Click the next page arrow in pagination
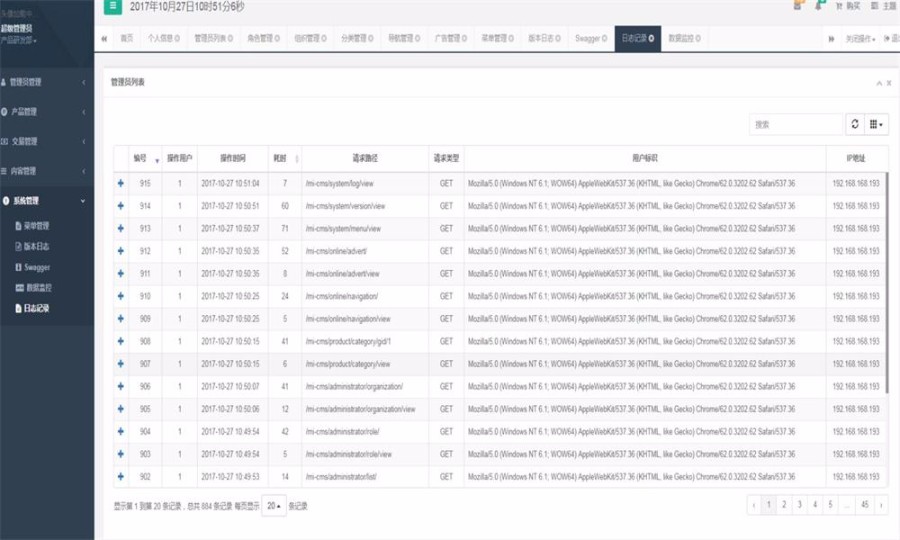Viewport: 900px width, 540px height. (x=881, y=505)
